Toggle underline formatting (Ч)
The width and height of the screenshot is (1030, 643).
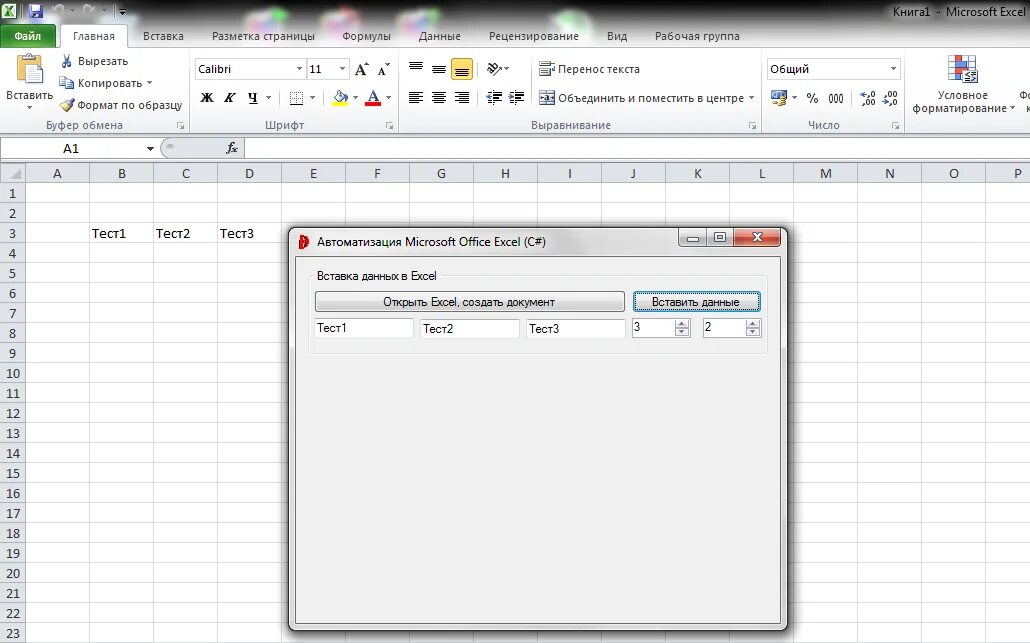253,98
